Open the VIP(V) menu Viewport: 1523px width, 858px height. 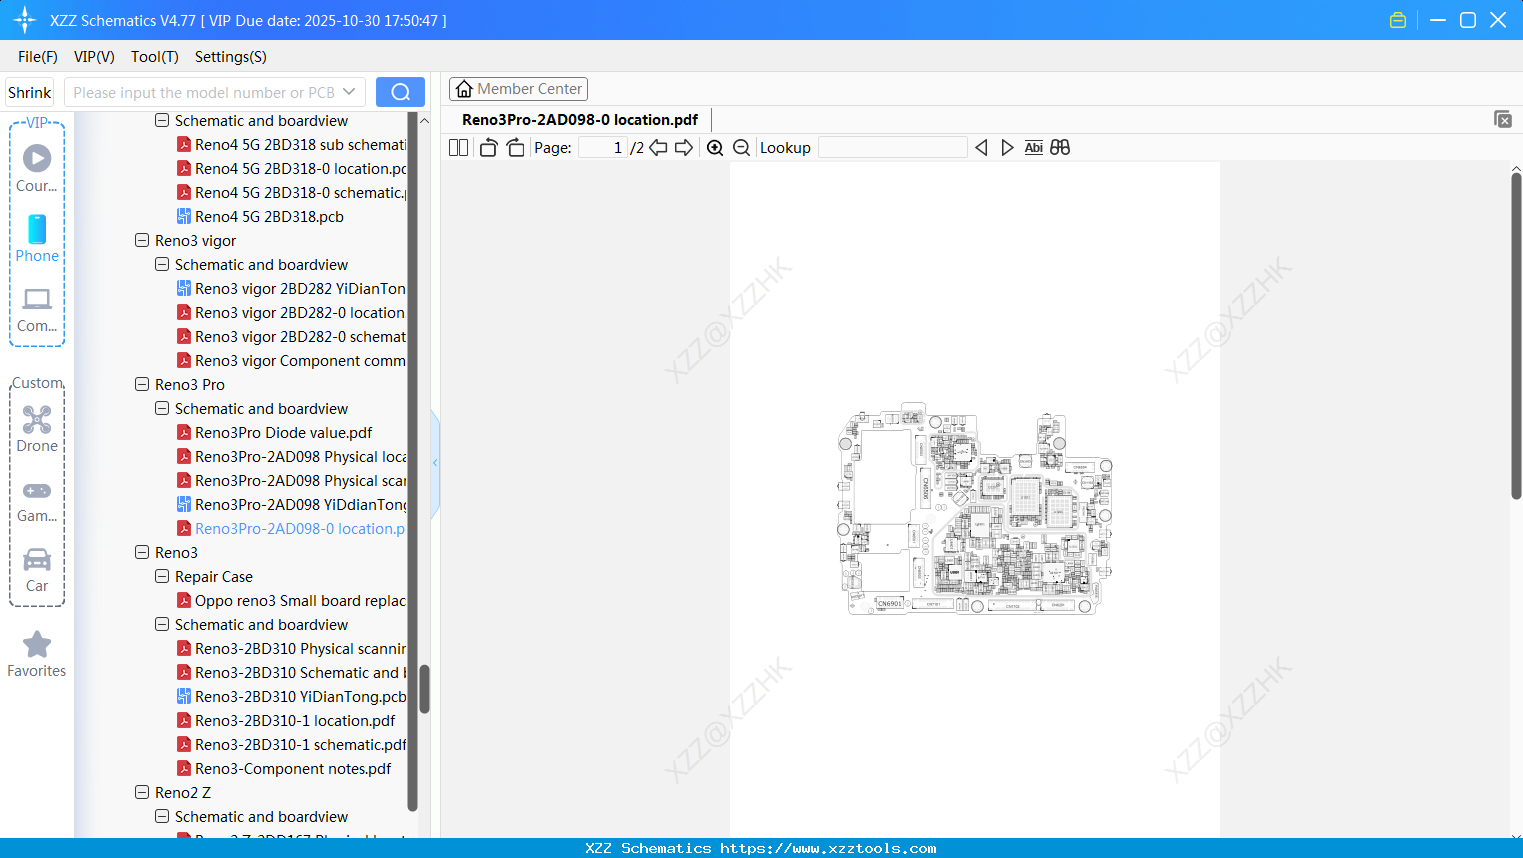click(94, 57)
